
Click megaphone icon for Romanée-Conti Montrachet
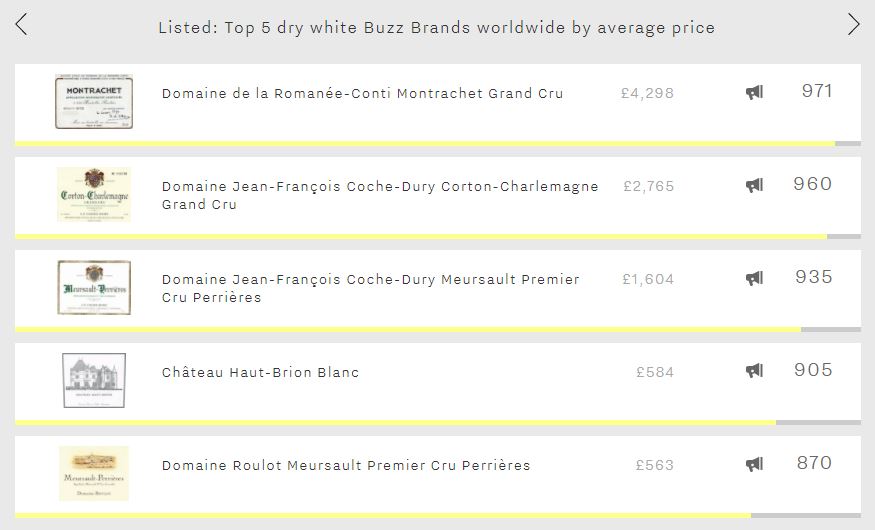point(754,92)
